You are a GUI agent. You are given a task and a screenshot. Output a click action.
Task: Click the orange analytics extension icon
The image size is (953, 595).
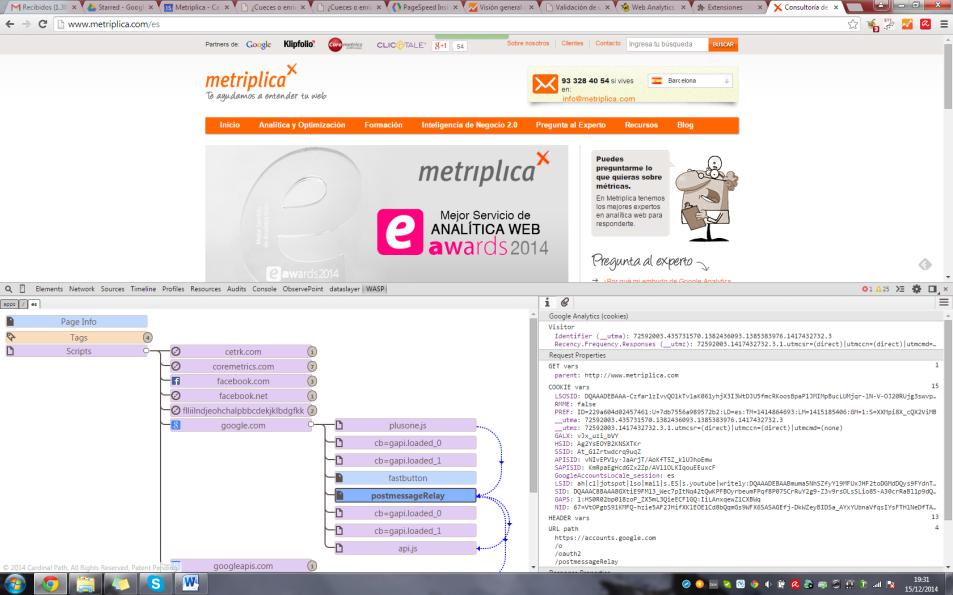click(907, 24)
